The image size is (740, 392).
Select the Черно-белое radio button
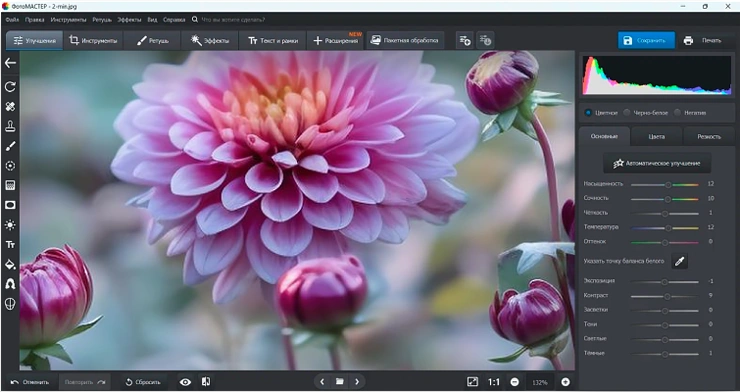(627, 113)
